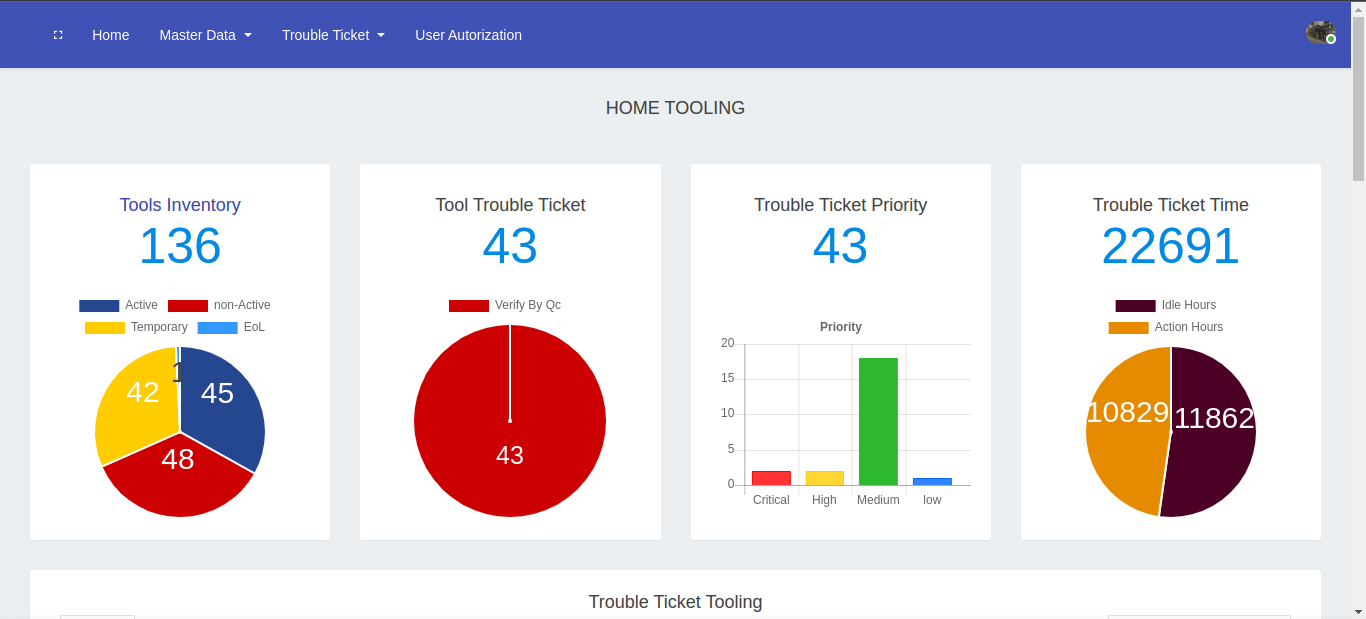The width and height of the screenshot is (1366, 619).
Task: Click the Action Hours legend swatch
Action: click(1128, 327)
